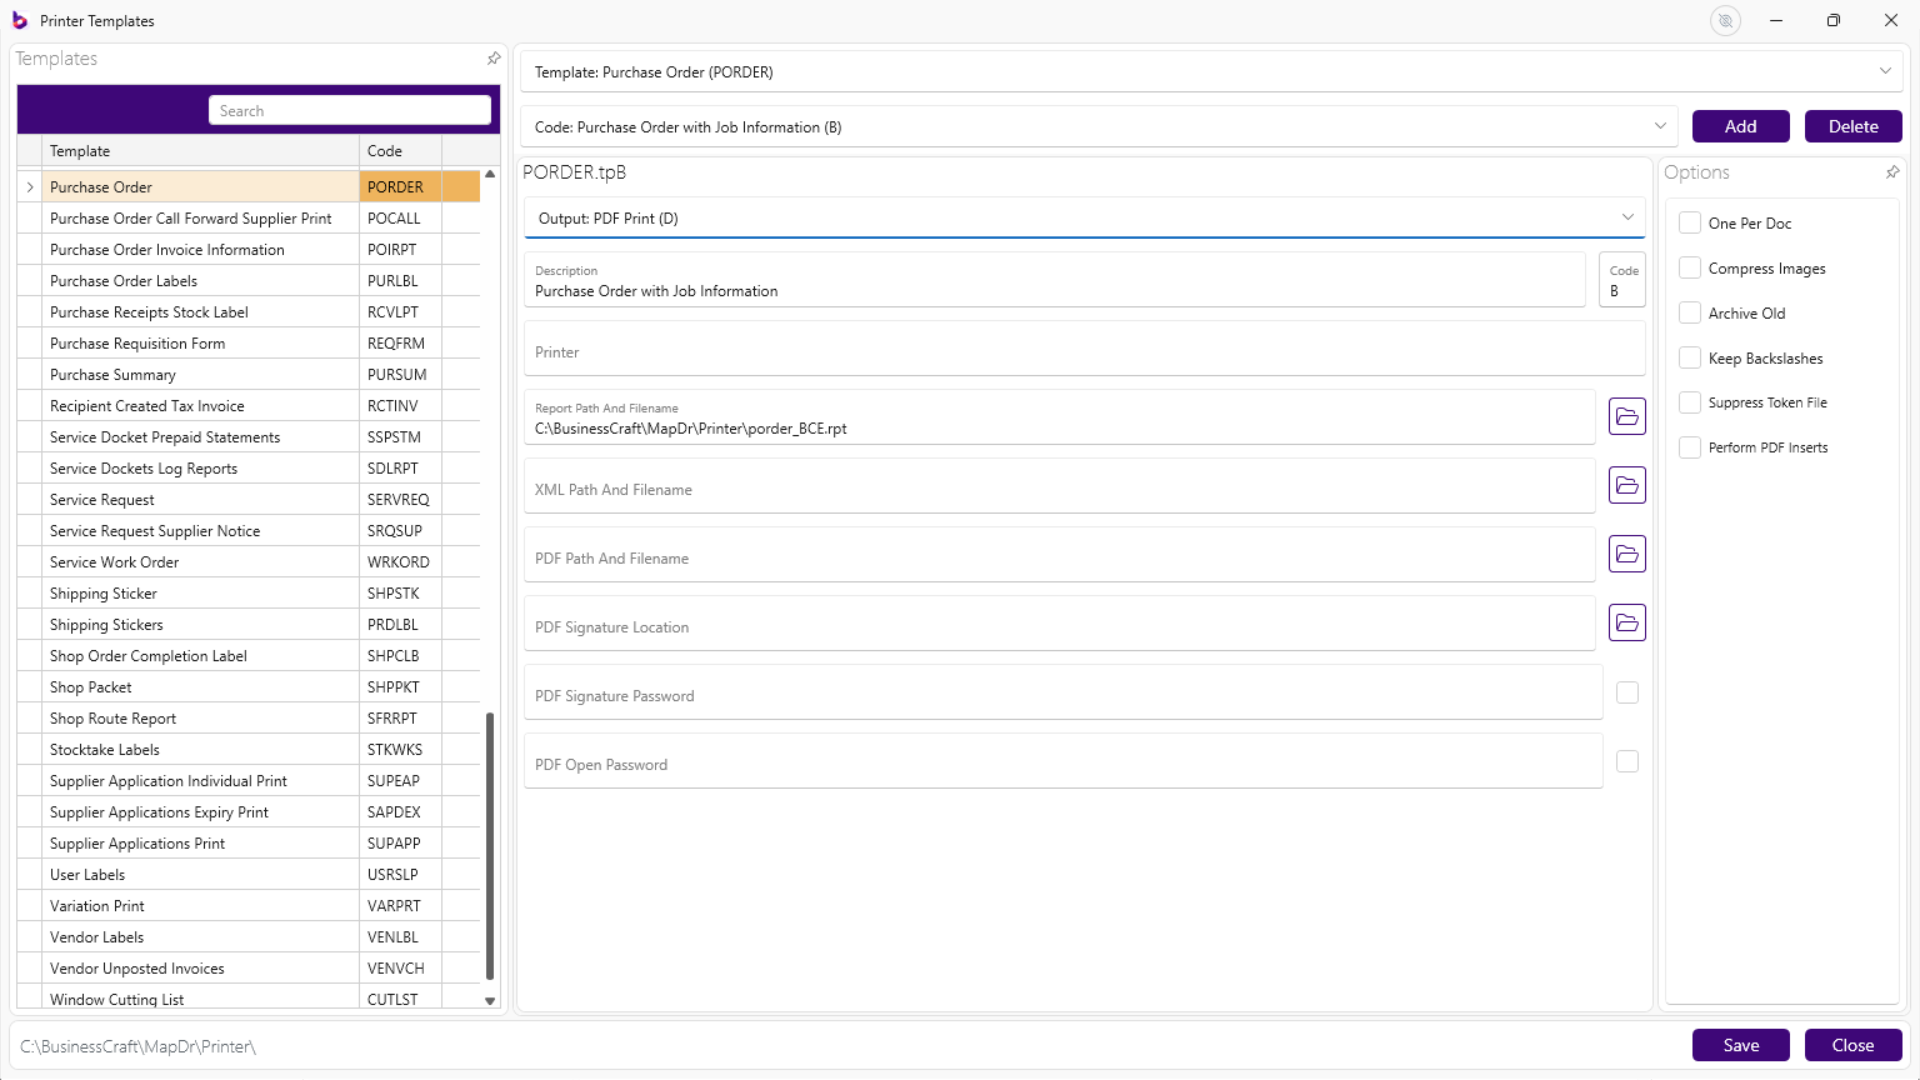Pin the Templates panel
1920x1080 pixels.
pos(493,59)
